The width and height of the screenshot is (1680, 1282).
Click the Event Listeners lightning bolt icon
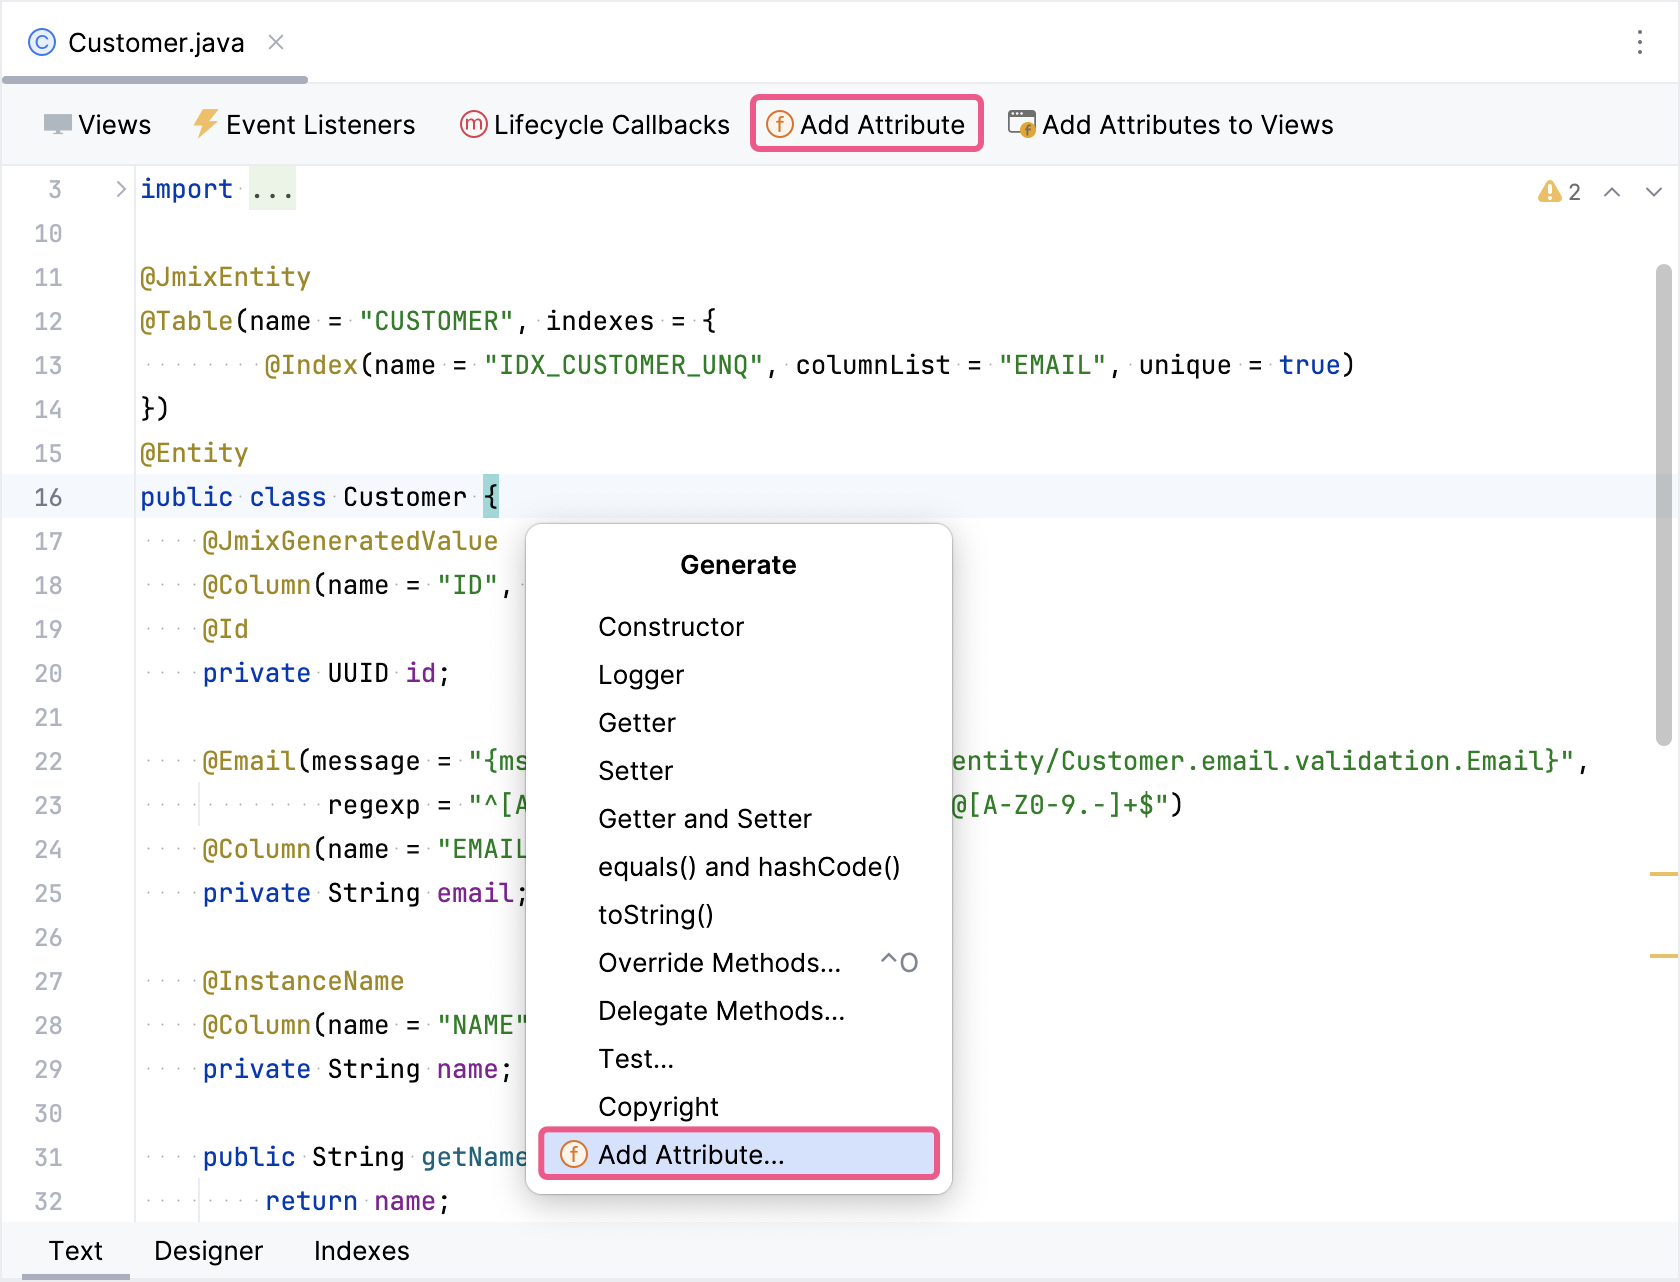205,124
